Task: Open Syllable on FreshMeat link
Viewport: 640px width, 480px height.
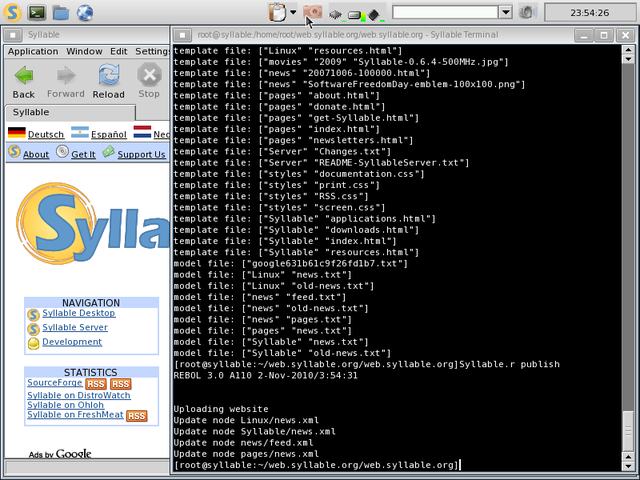Action: 75,415
